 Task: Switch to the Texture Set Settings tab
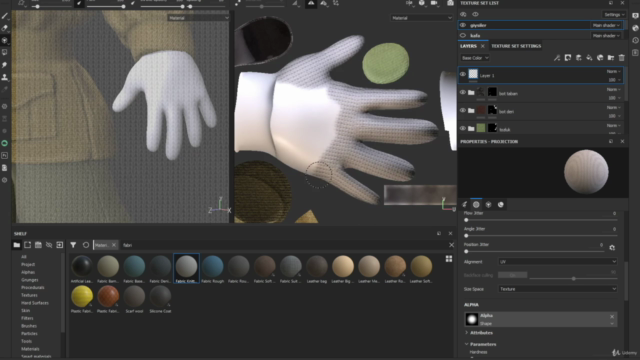pyautogui.click(x=516, y=46)
